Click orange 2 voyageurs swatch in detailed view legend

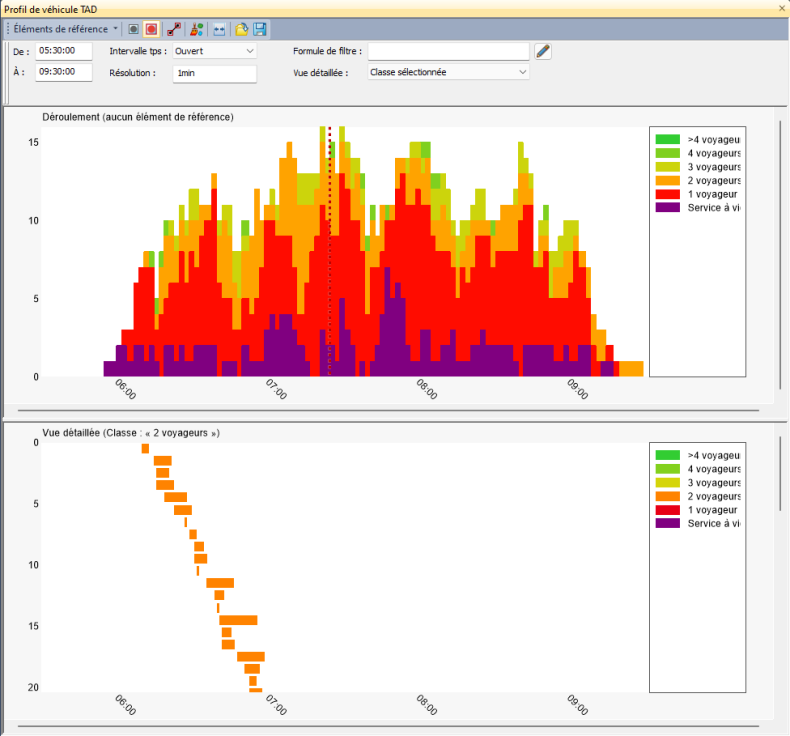pos(667,496)
